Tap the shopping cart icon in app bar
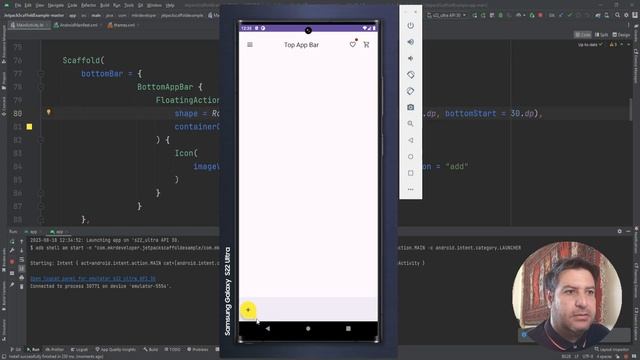 click(x=366, y=44)
